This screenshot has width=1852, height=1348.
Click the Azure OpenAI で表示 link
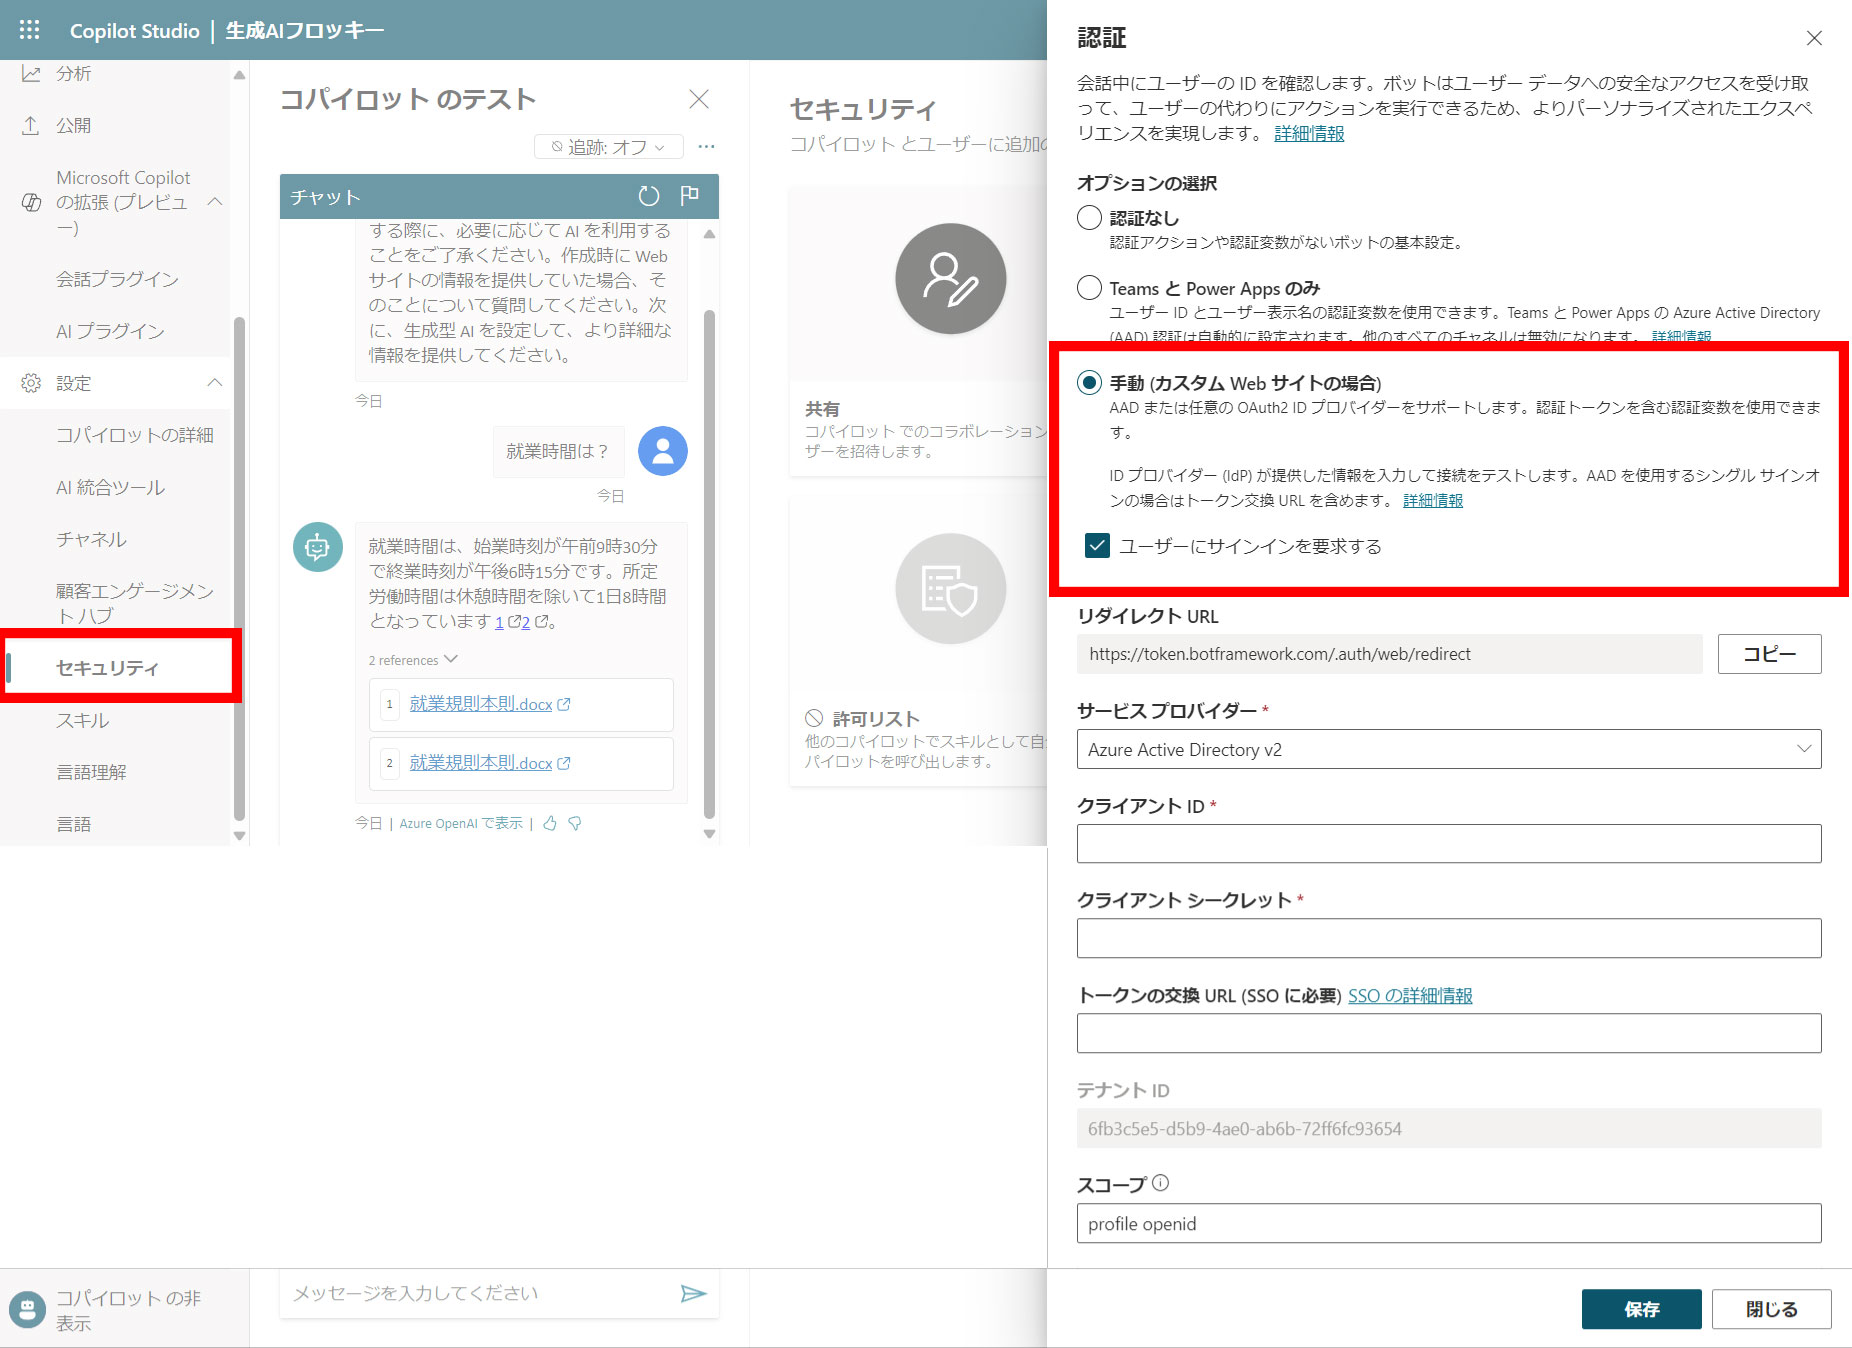tap(461, 823)
